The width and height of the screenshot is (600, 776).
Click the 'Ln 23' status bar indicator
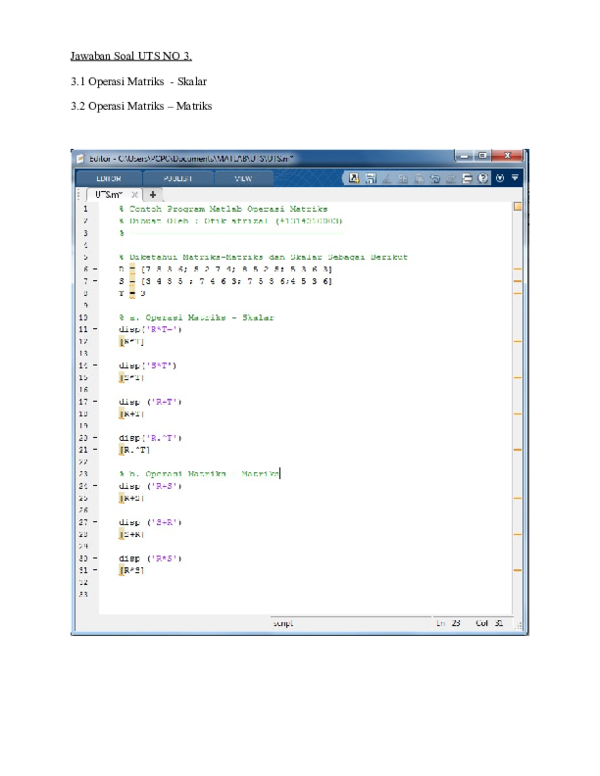pos(449,623)
